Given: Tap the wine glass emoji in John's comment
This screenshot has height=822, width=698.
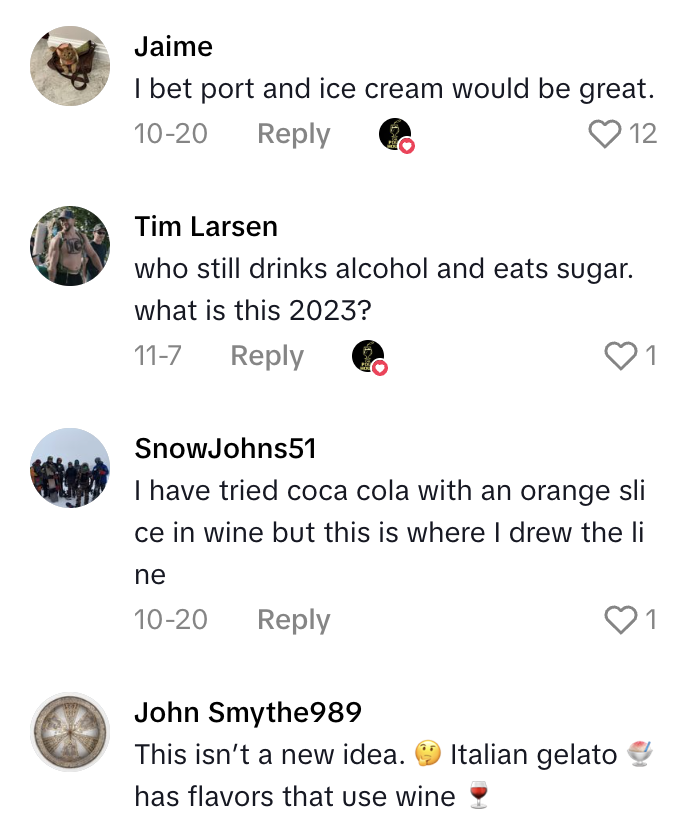Looking at the screenshot, I should coord(481,797).
